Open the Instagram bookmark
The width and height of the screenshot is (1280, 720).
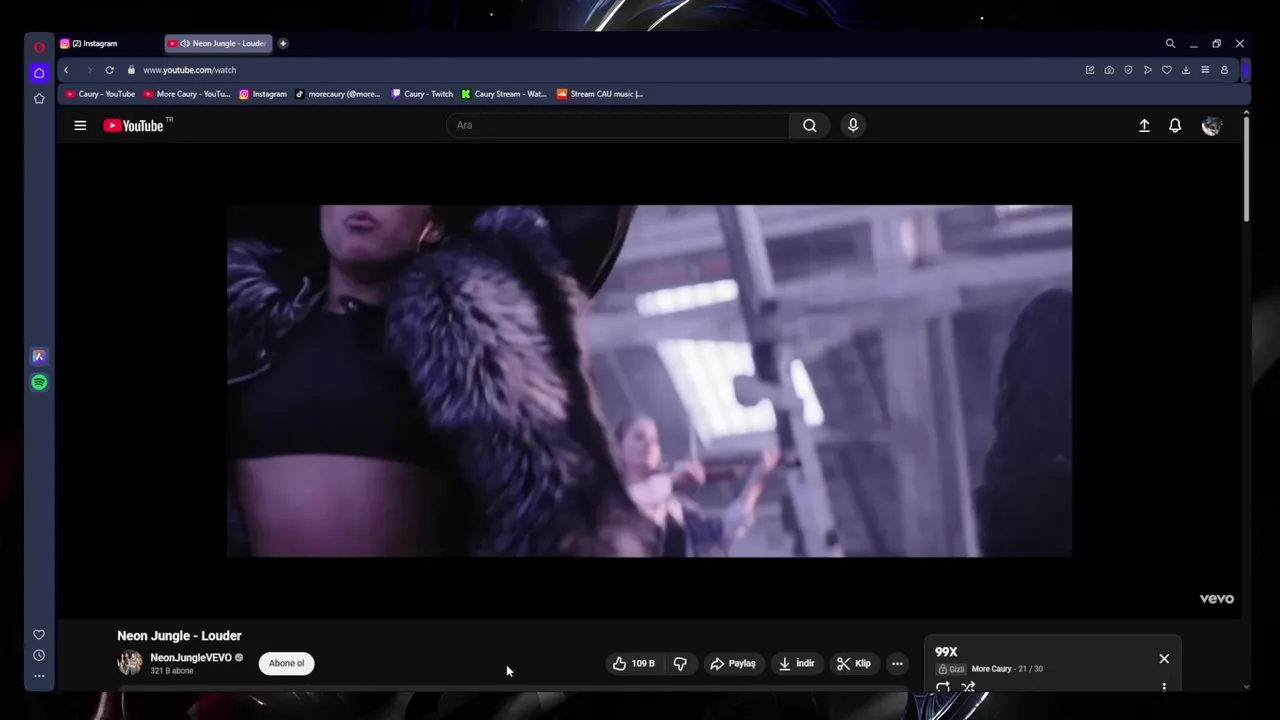pyautogui.click(x=263, y=94)
